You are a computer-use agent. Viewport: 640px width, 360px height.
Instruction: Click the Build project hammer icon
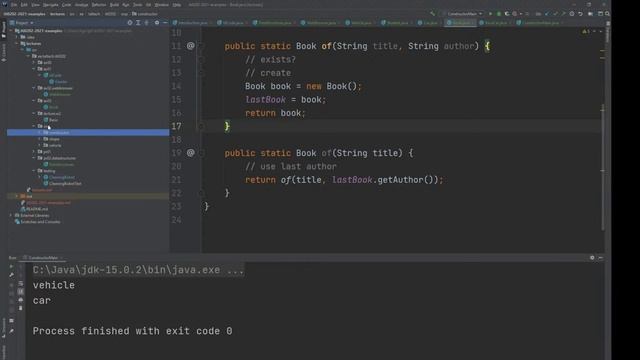[433, 14]
